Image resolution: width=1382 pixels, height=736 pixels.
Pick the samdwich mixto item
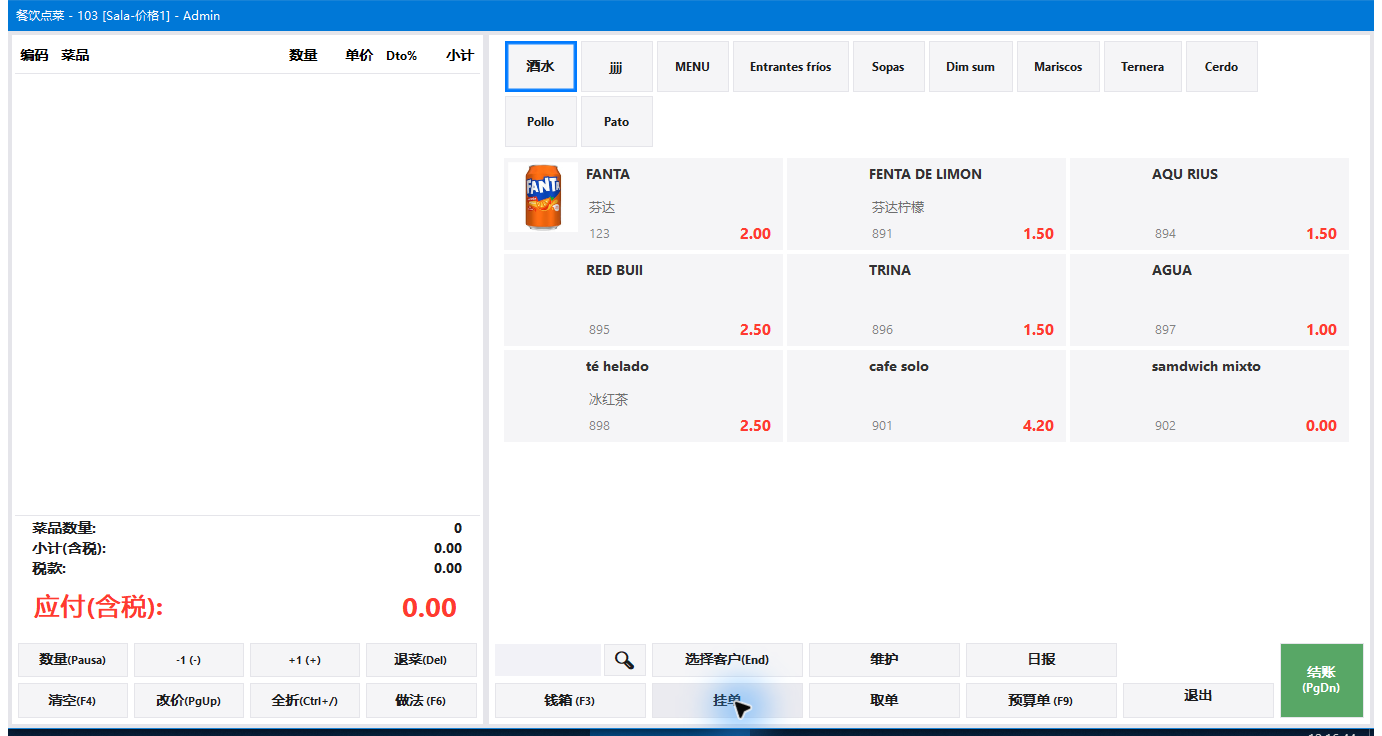tap(1209, 395)
